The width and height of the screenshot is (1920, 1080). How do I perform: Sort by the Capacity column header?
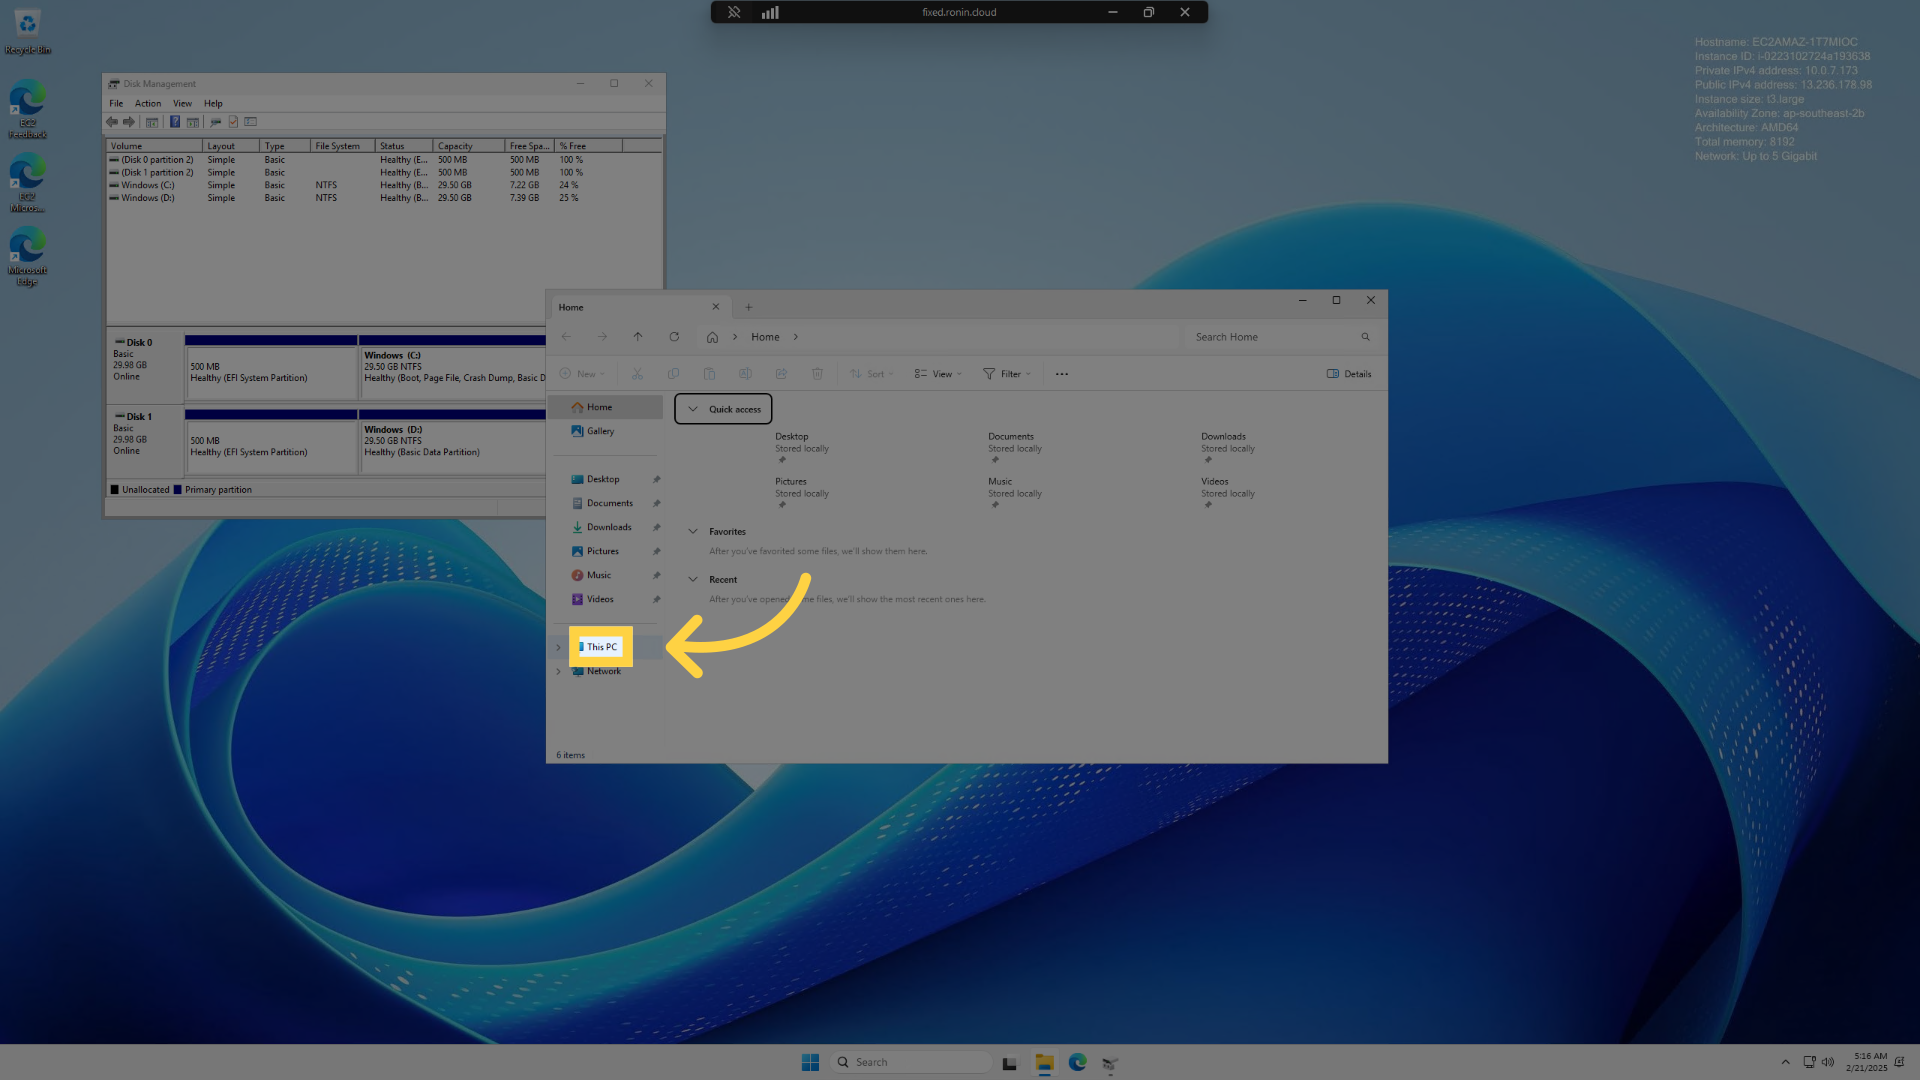click(469, 146)
